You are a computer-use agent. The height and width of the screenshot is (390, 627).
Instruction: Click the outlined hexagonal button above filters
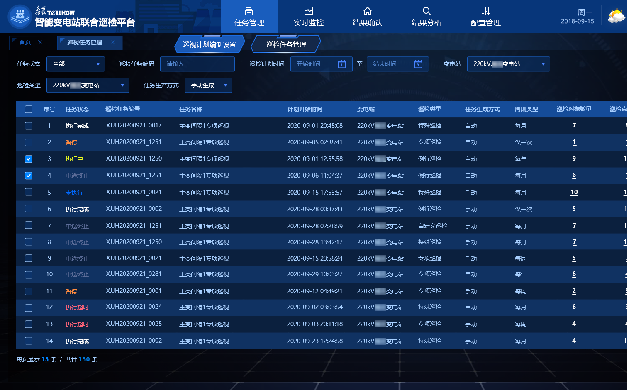(x=286, y=44)
